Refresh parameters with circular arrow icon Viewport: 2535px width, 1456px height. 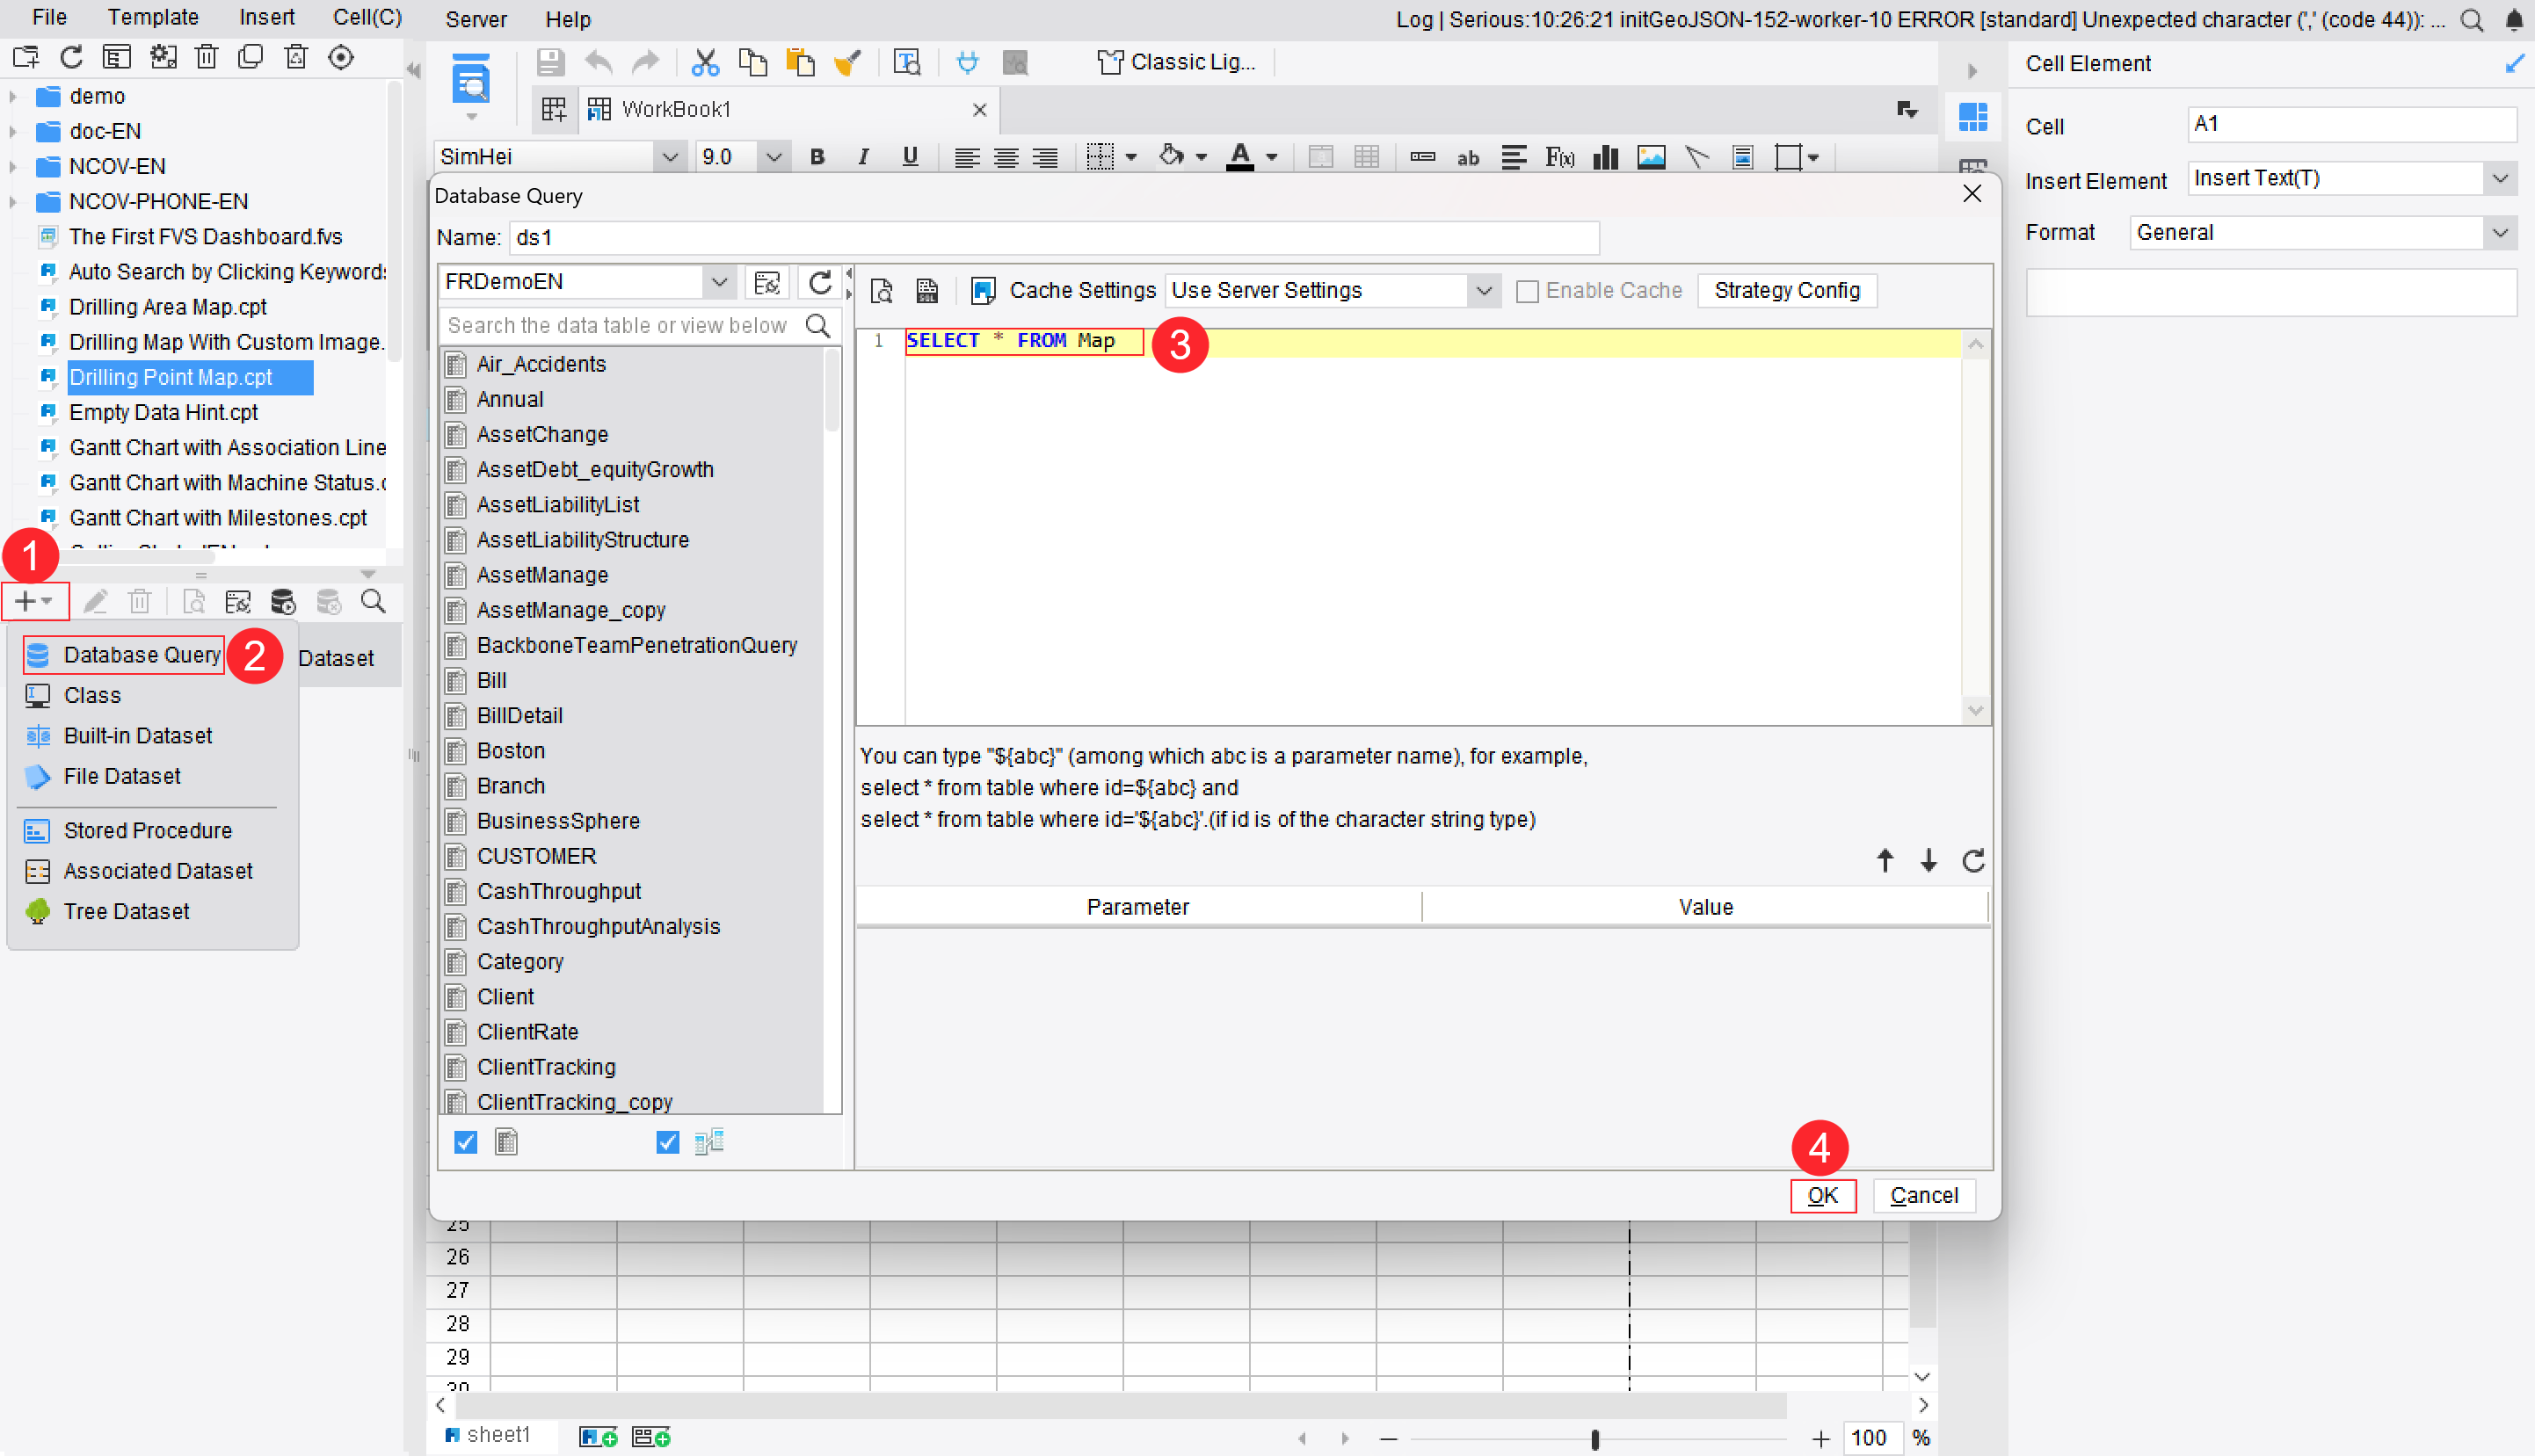coord(1973,861)
